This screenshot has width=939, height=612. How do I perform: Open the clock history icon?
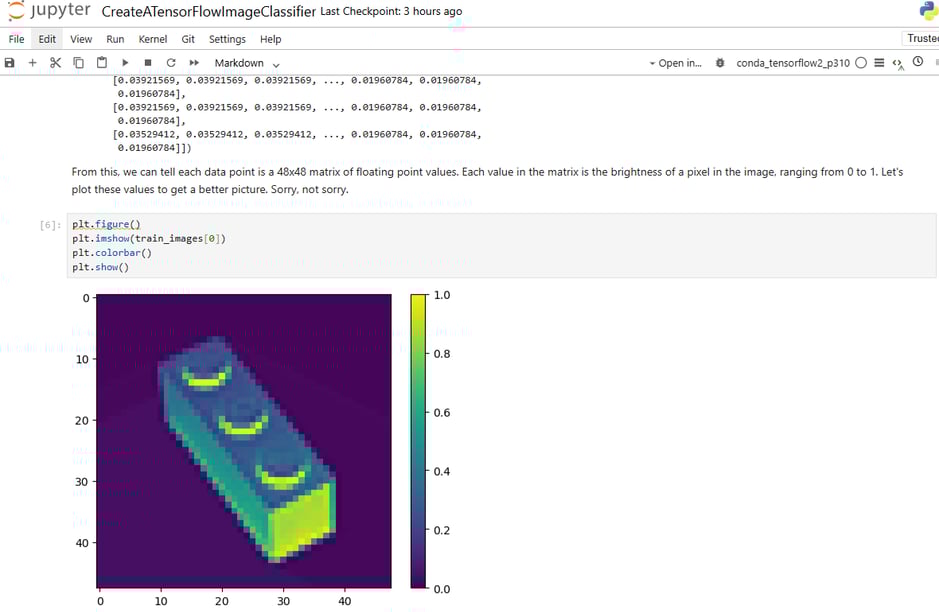click(x=918, y=62)
